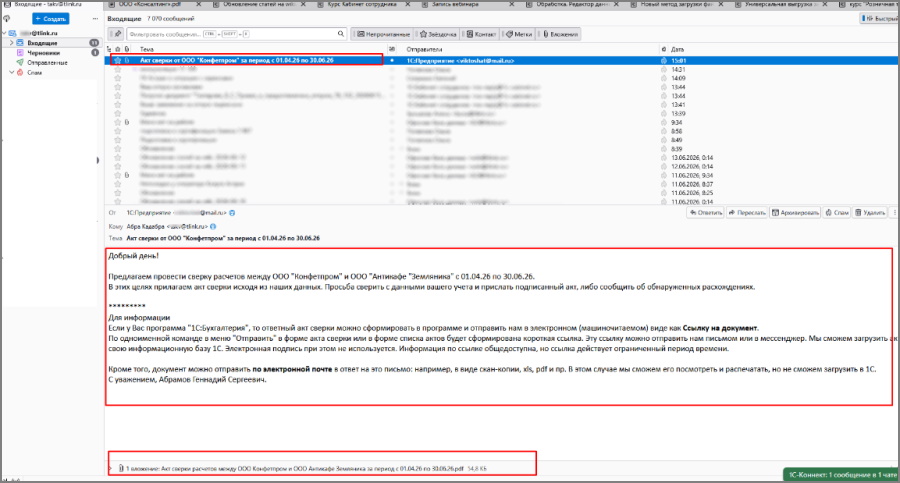Image resolution: width=900 pixels, height=483 pixels.
Task: Toggle read dot on Акт сверки message
Action: coord(392,60)
